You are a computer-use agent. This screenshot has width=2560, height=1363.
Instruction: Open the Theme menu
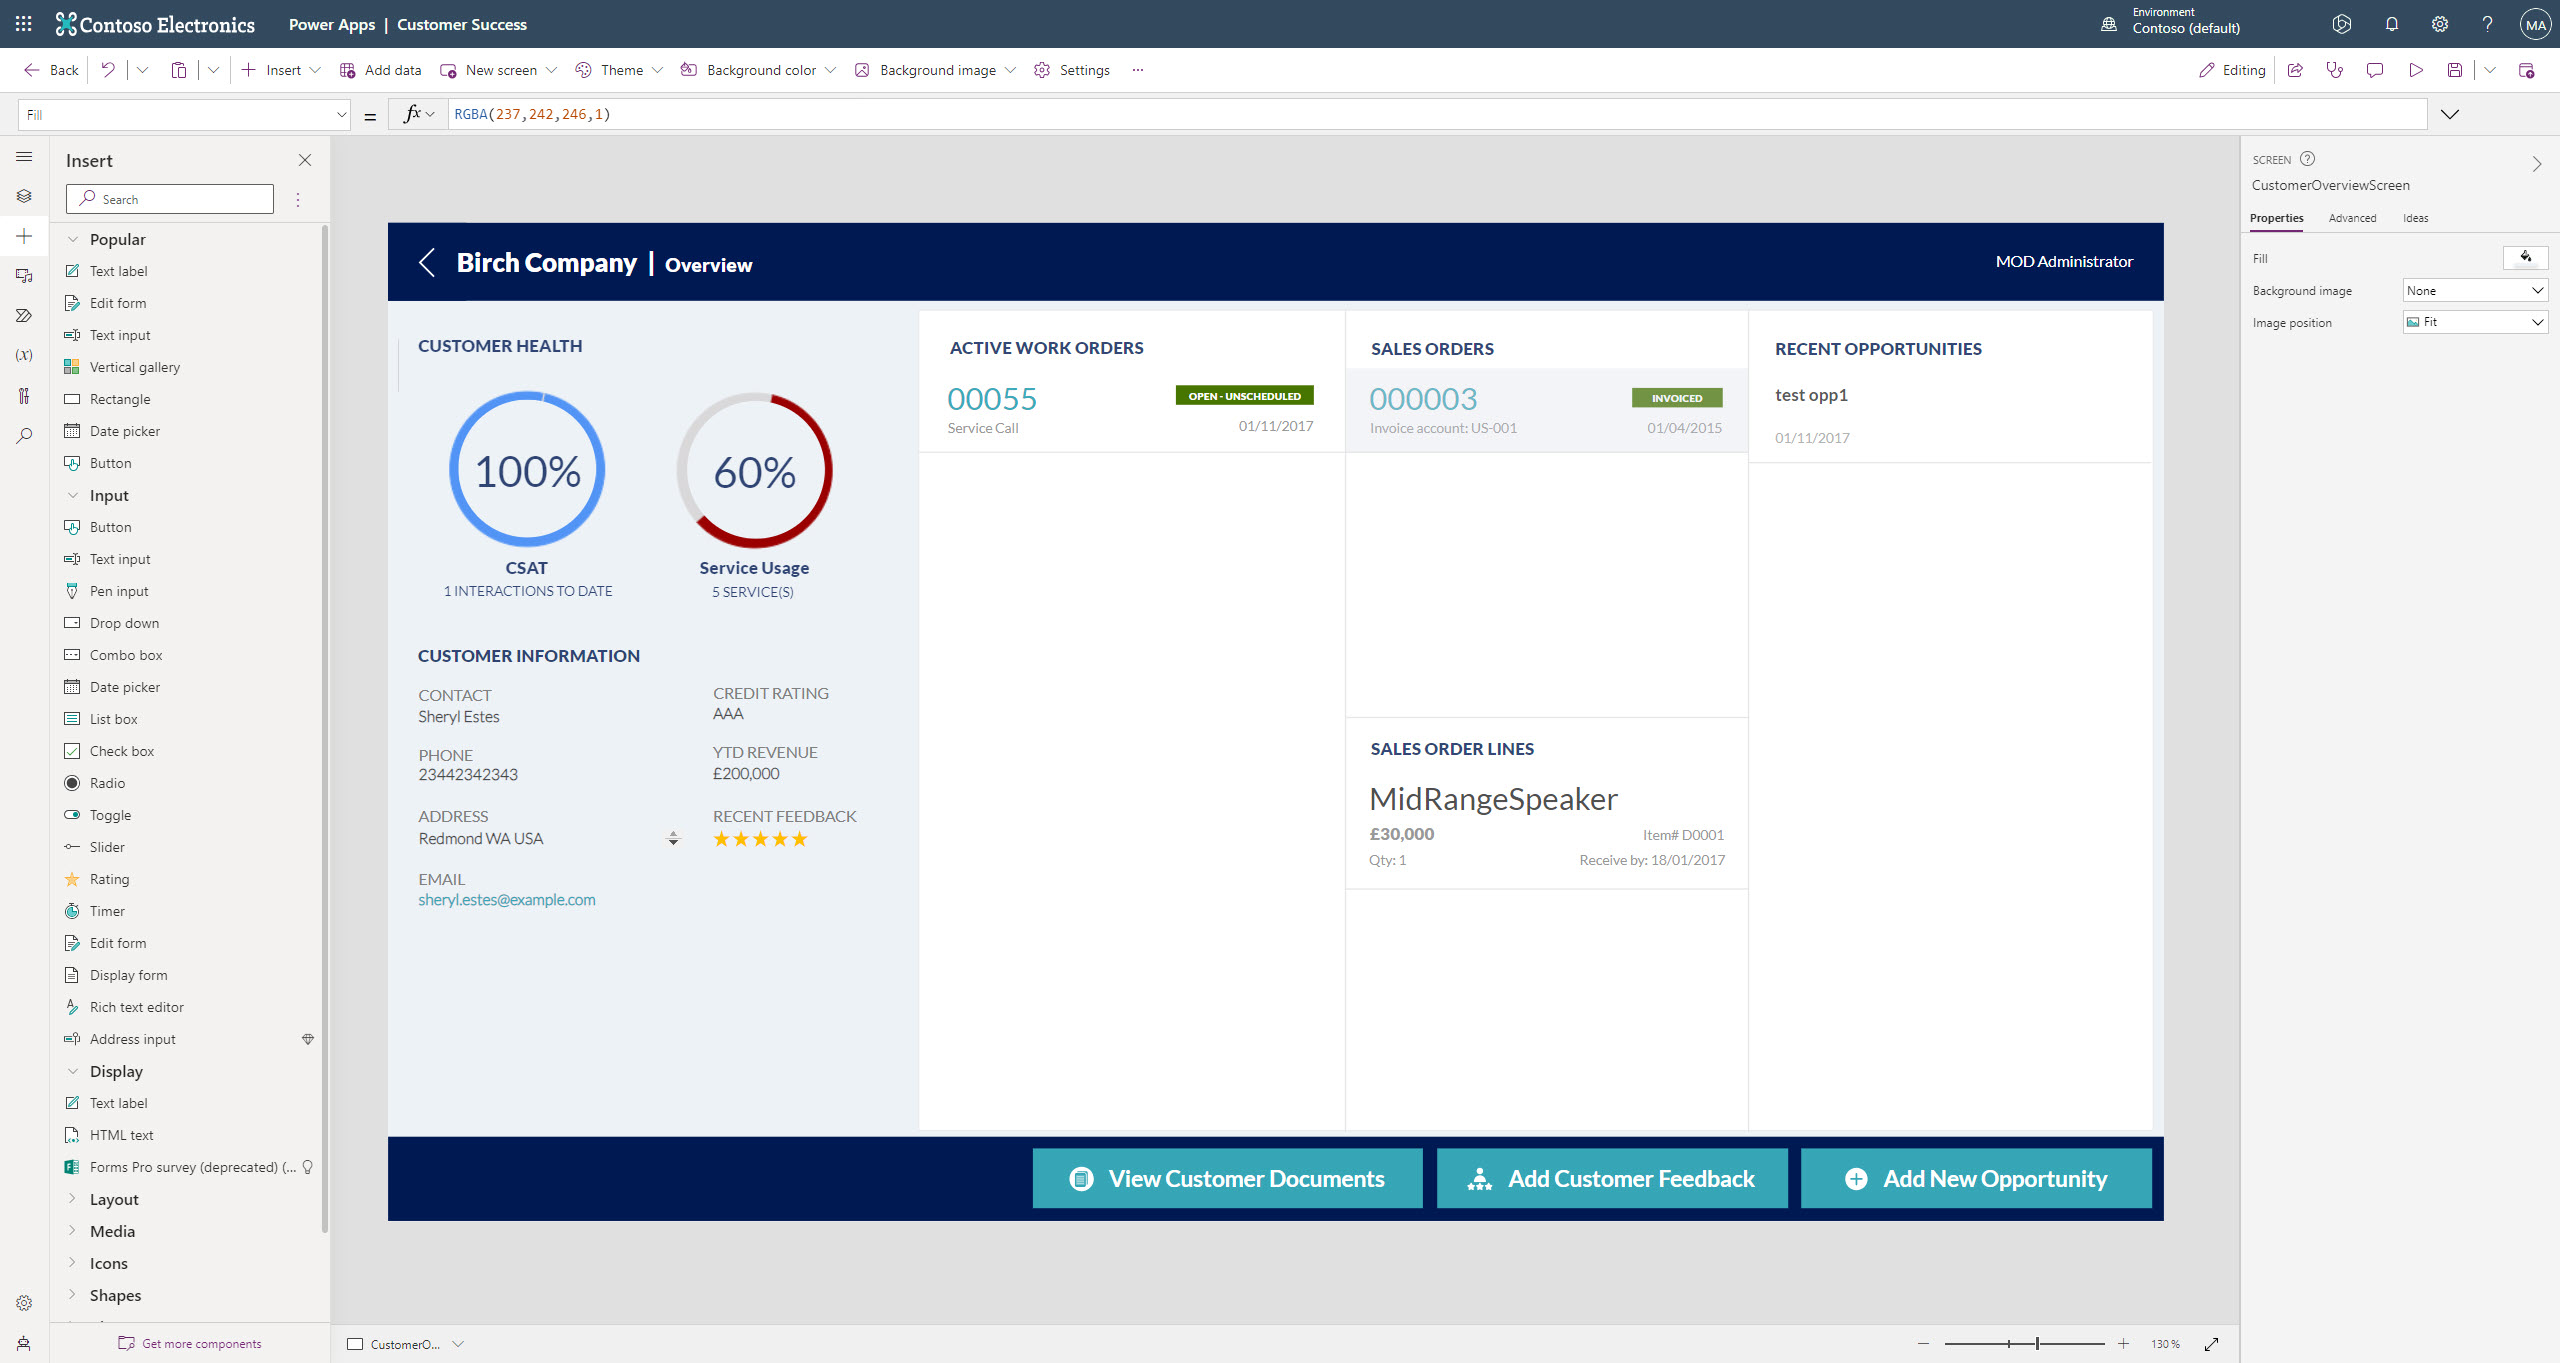point(619,70)
